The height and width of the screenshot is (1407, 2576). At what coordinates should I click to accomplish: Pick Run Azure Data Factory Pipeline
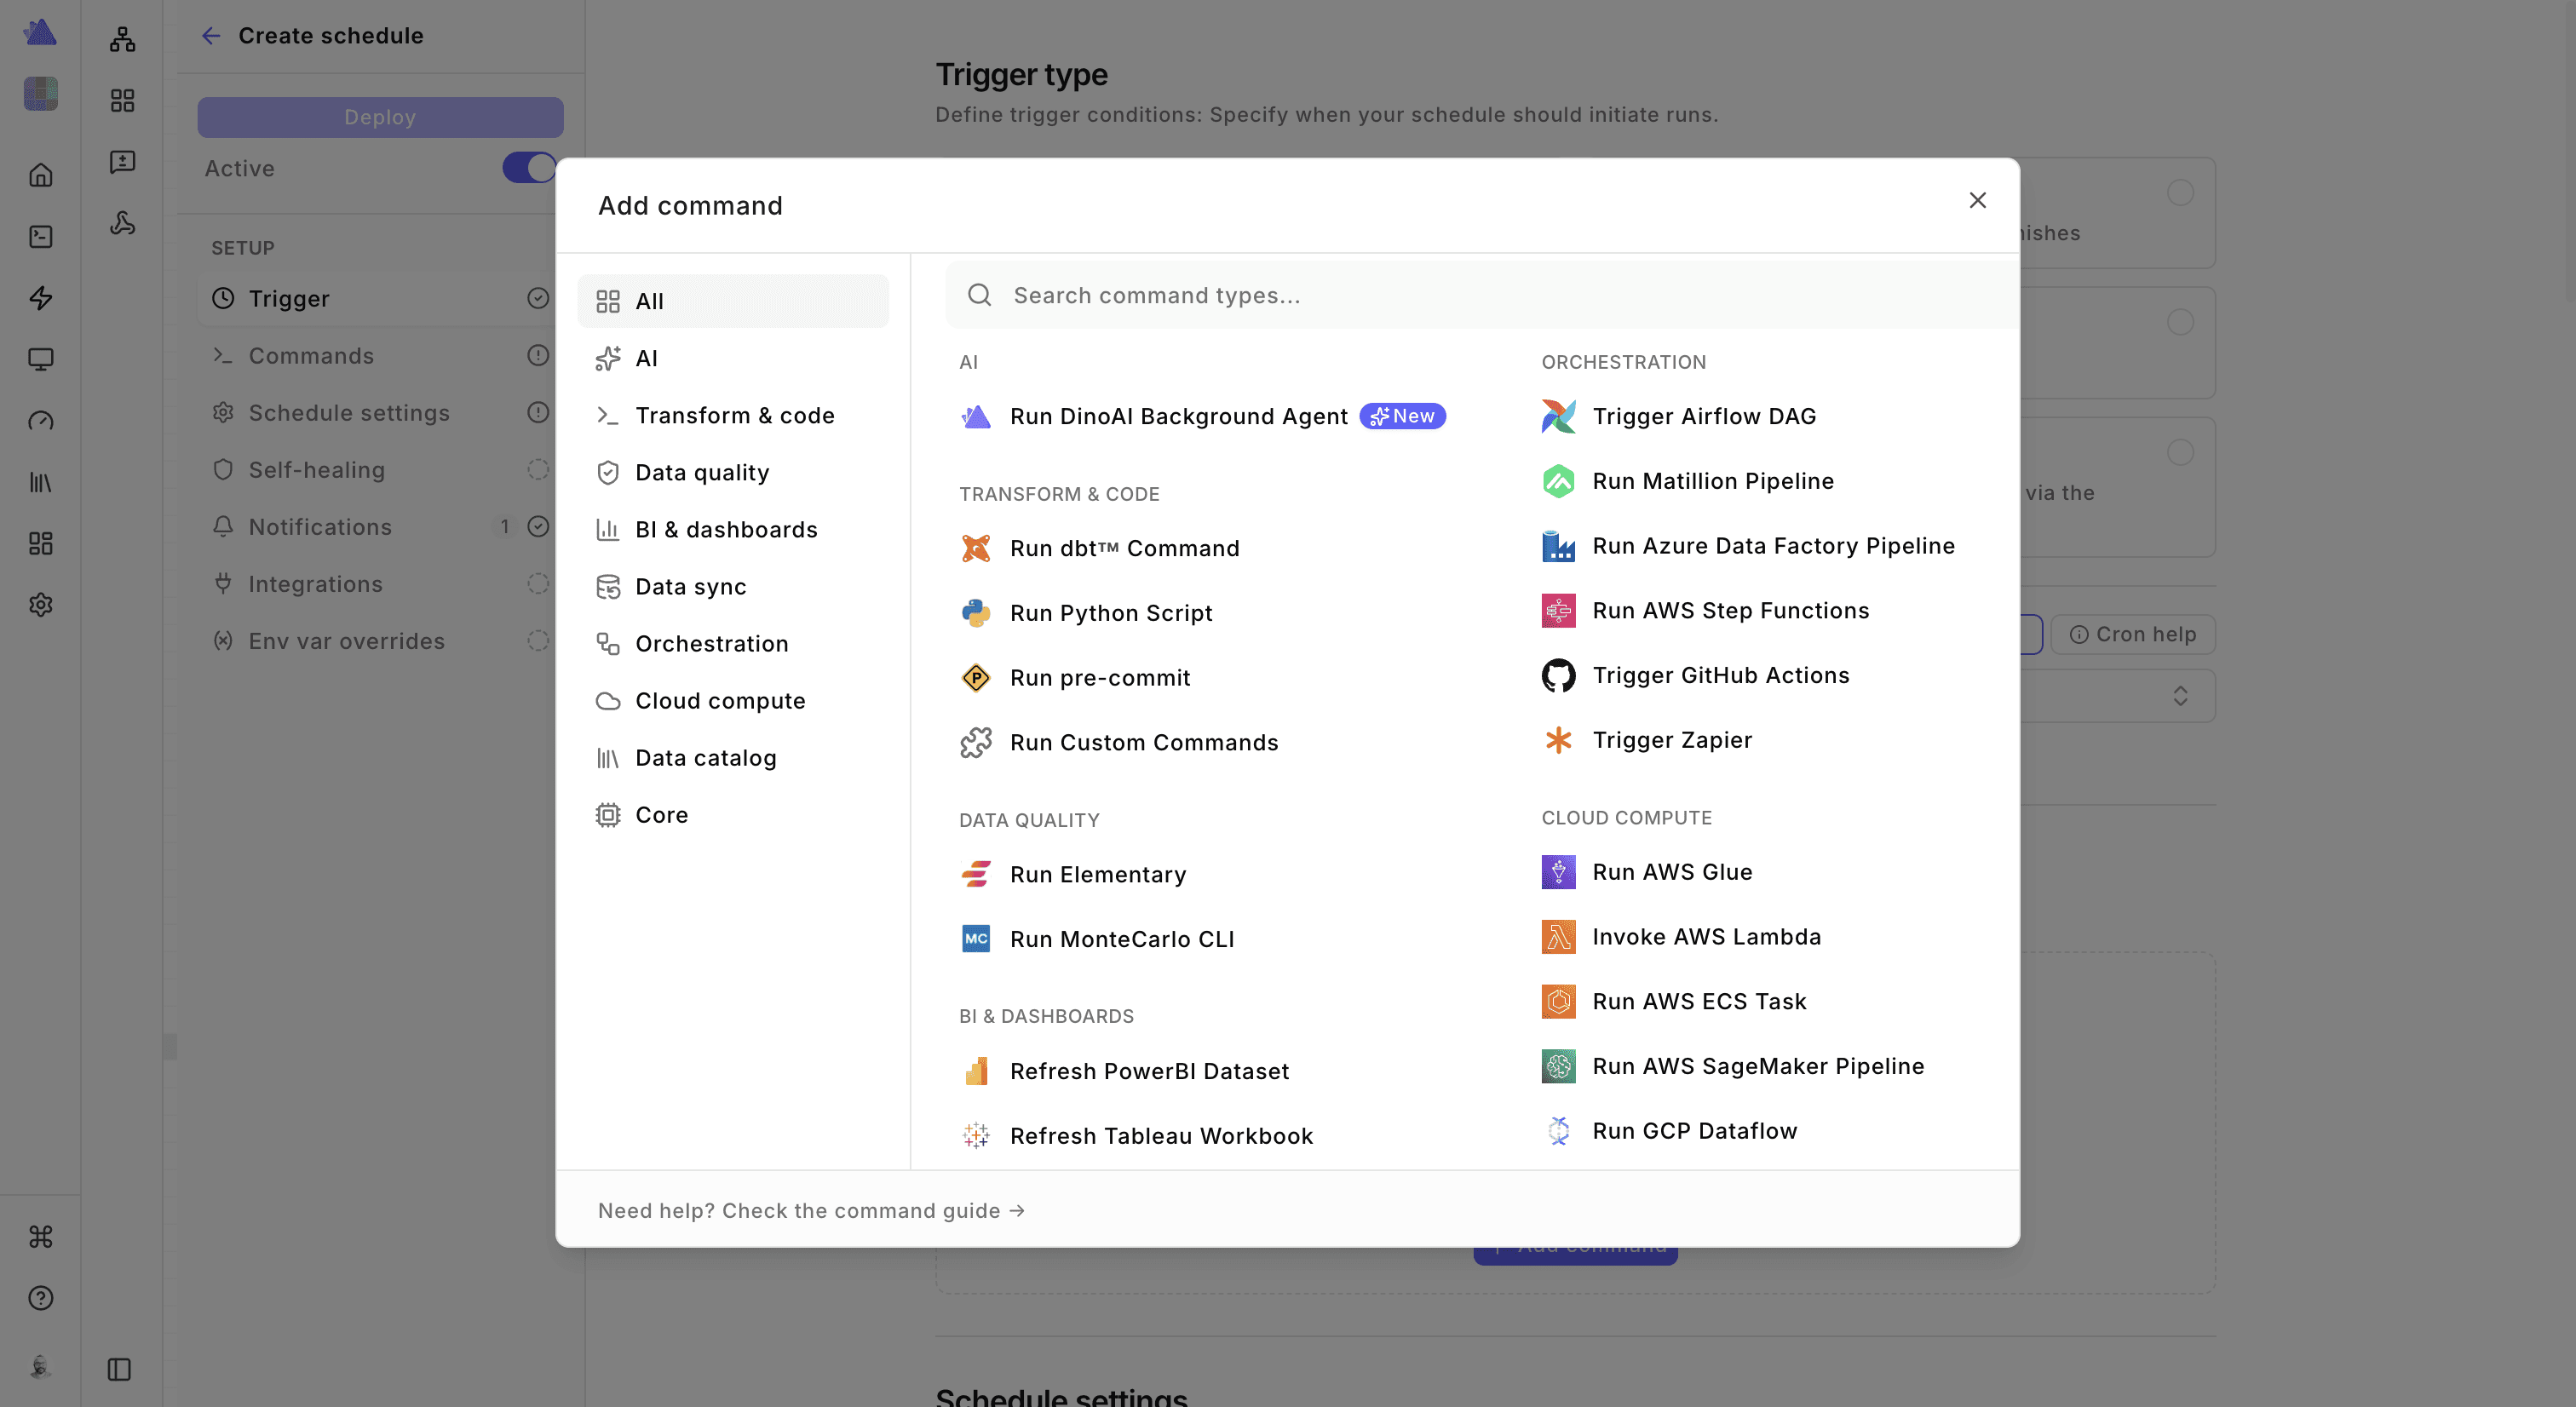pyautogui.click(x=1748, y=546)
